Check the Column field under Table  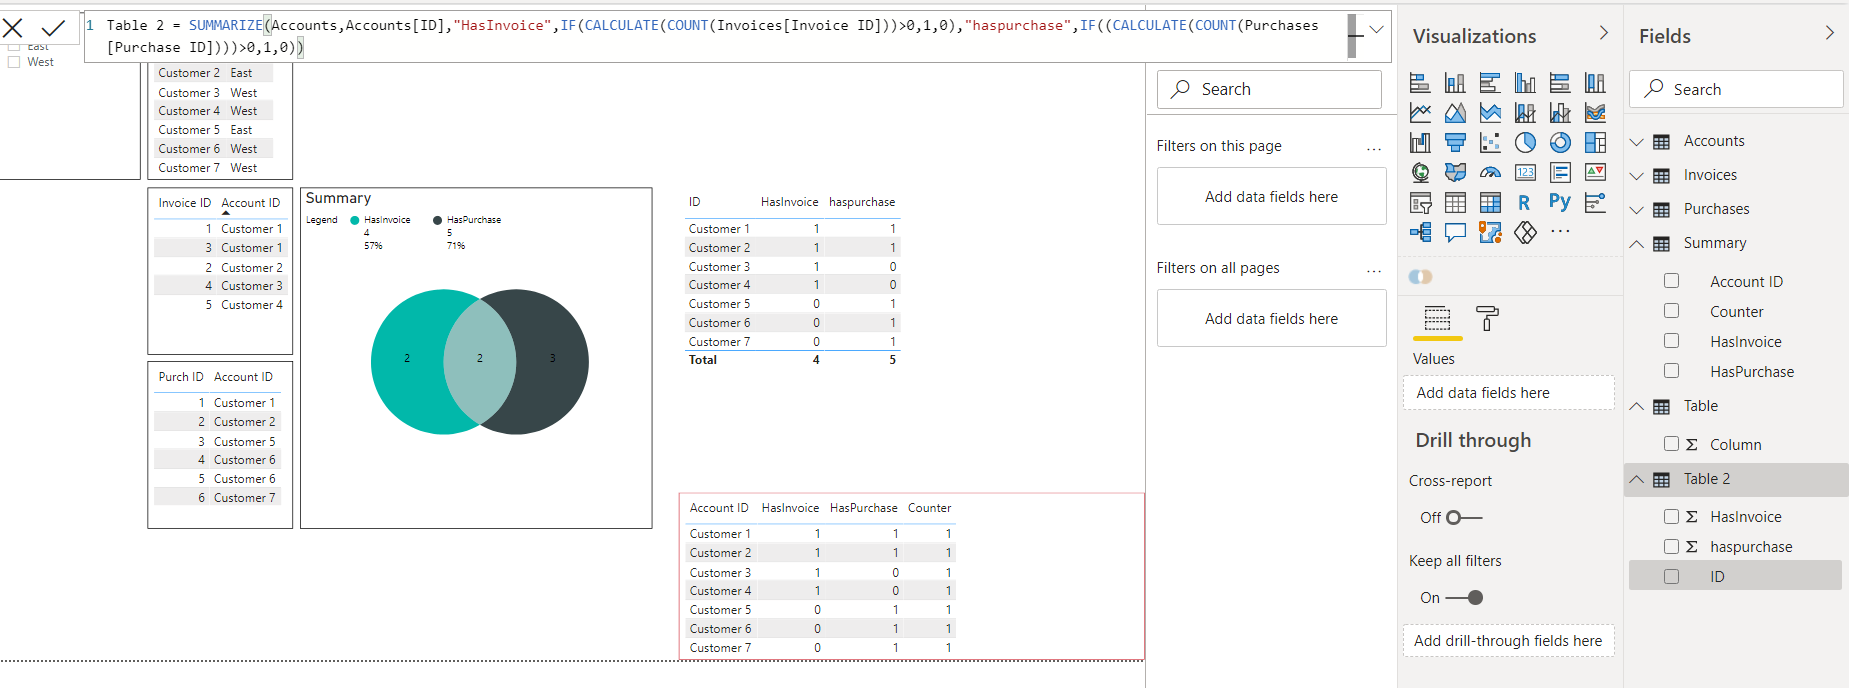pos(1671,444)
